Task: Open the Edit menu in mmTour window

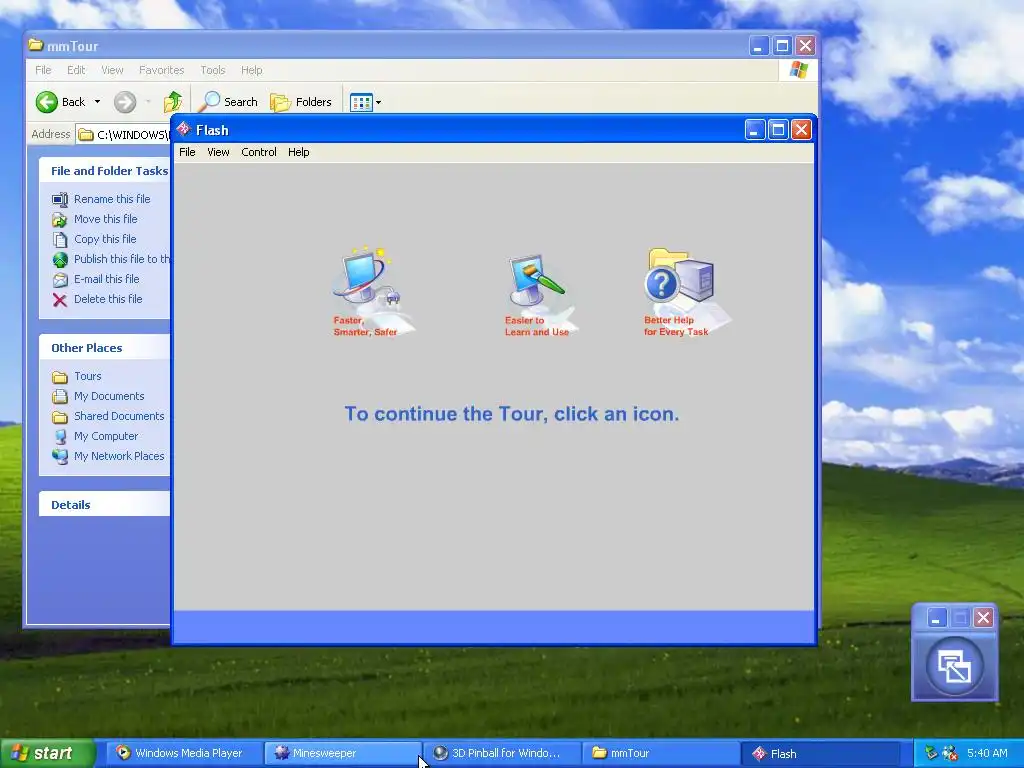Action: tap(76, 70)
